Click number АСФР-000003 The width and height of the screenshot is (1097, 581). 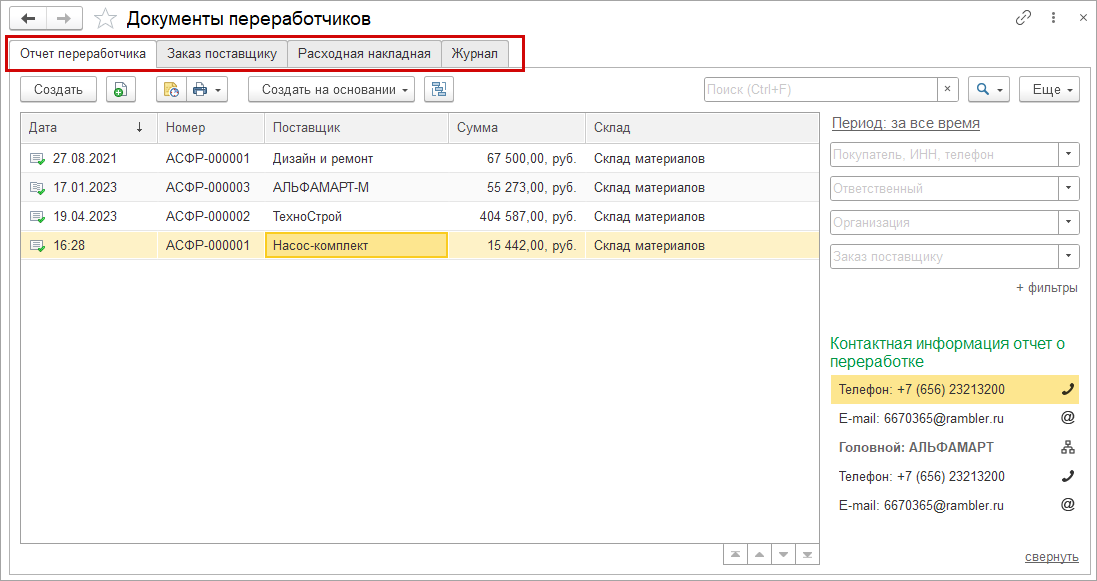point(208,188)
